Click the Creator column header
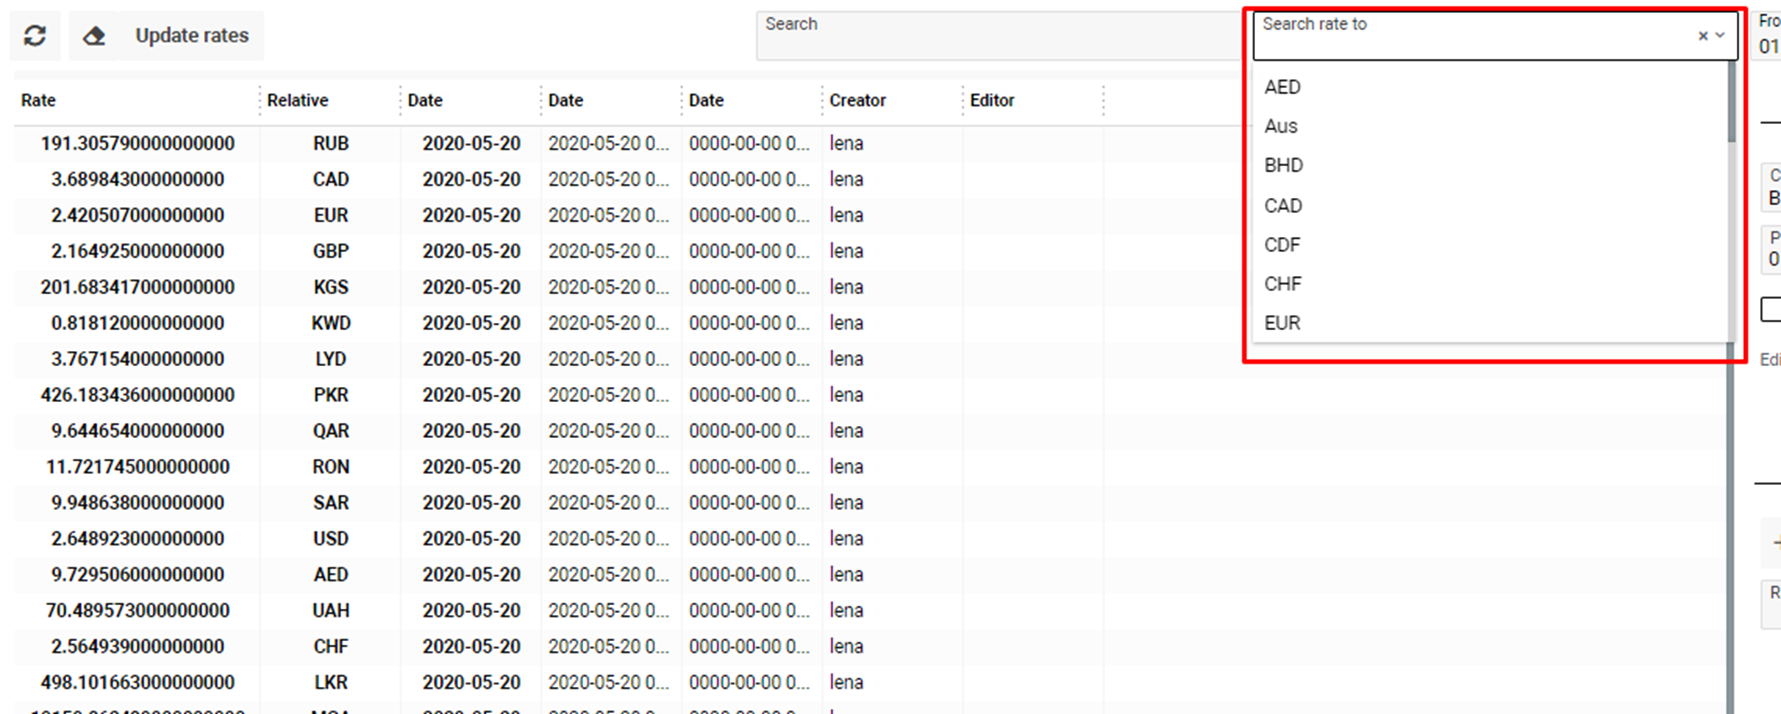The image size is (1781, 714). 857,100
